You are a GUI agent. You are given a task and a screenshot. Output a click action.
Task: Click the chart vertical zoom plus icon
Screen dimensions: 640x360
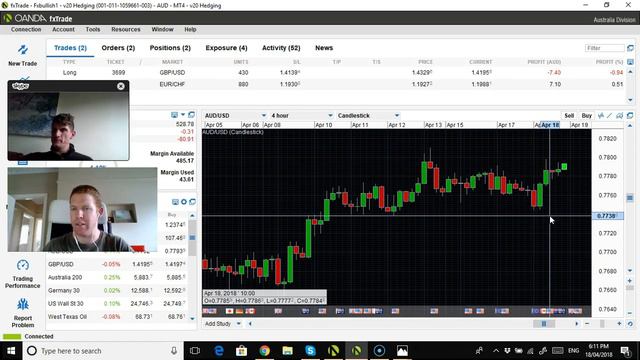[630, 281]
